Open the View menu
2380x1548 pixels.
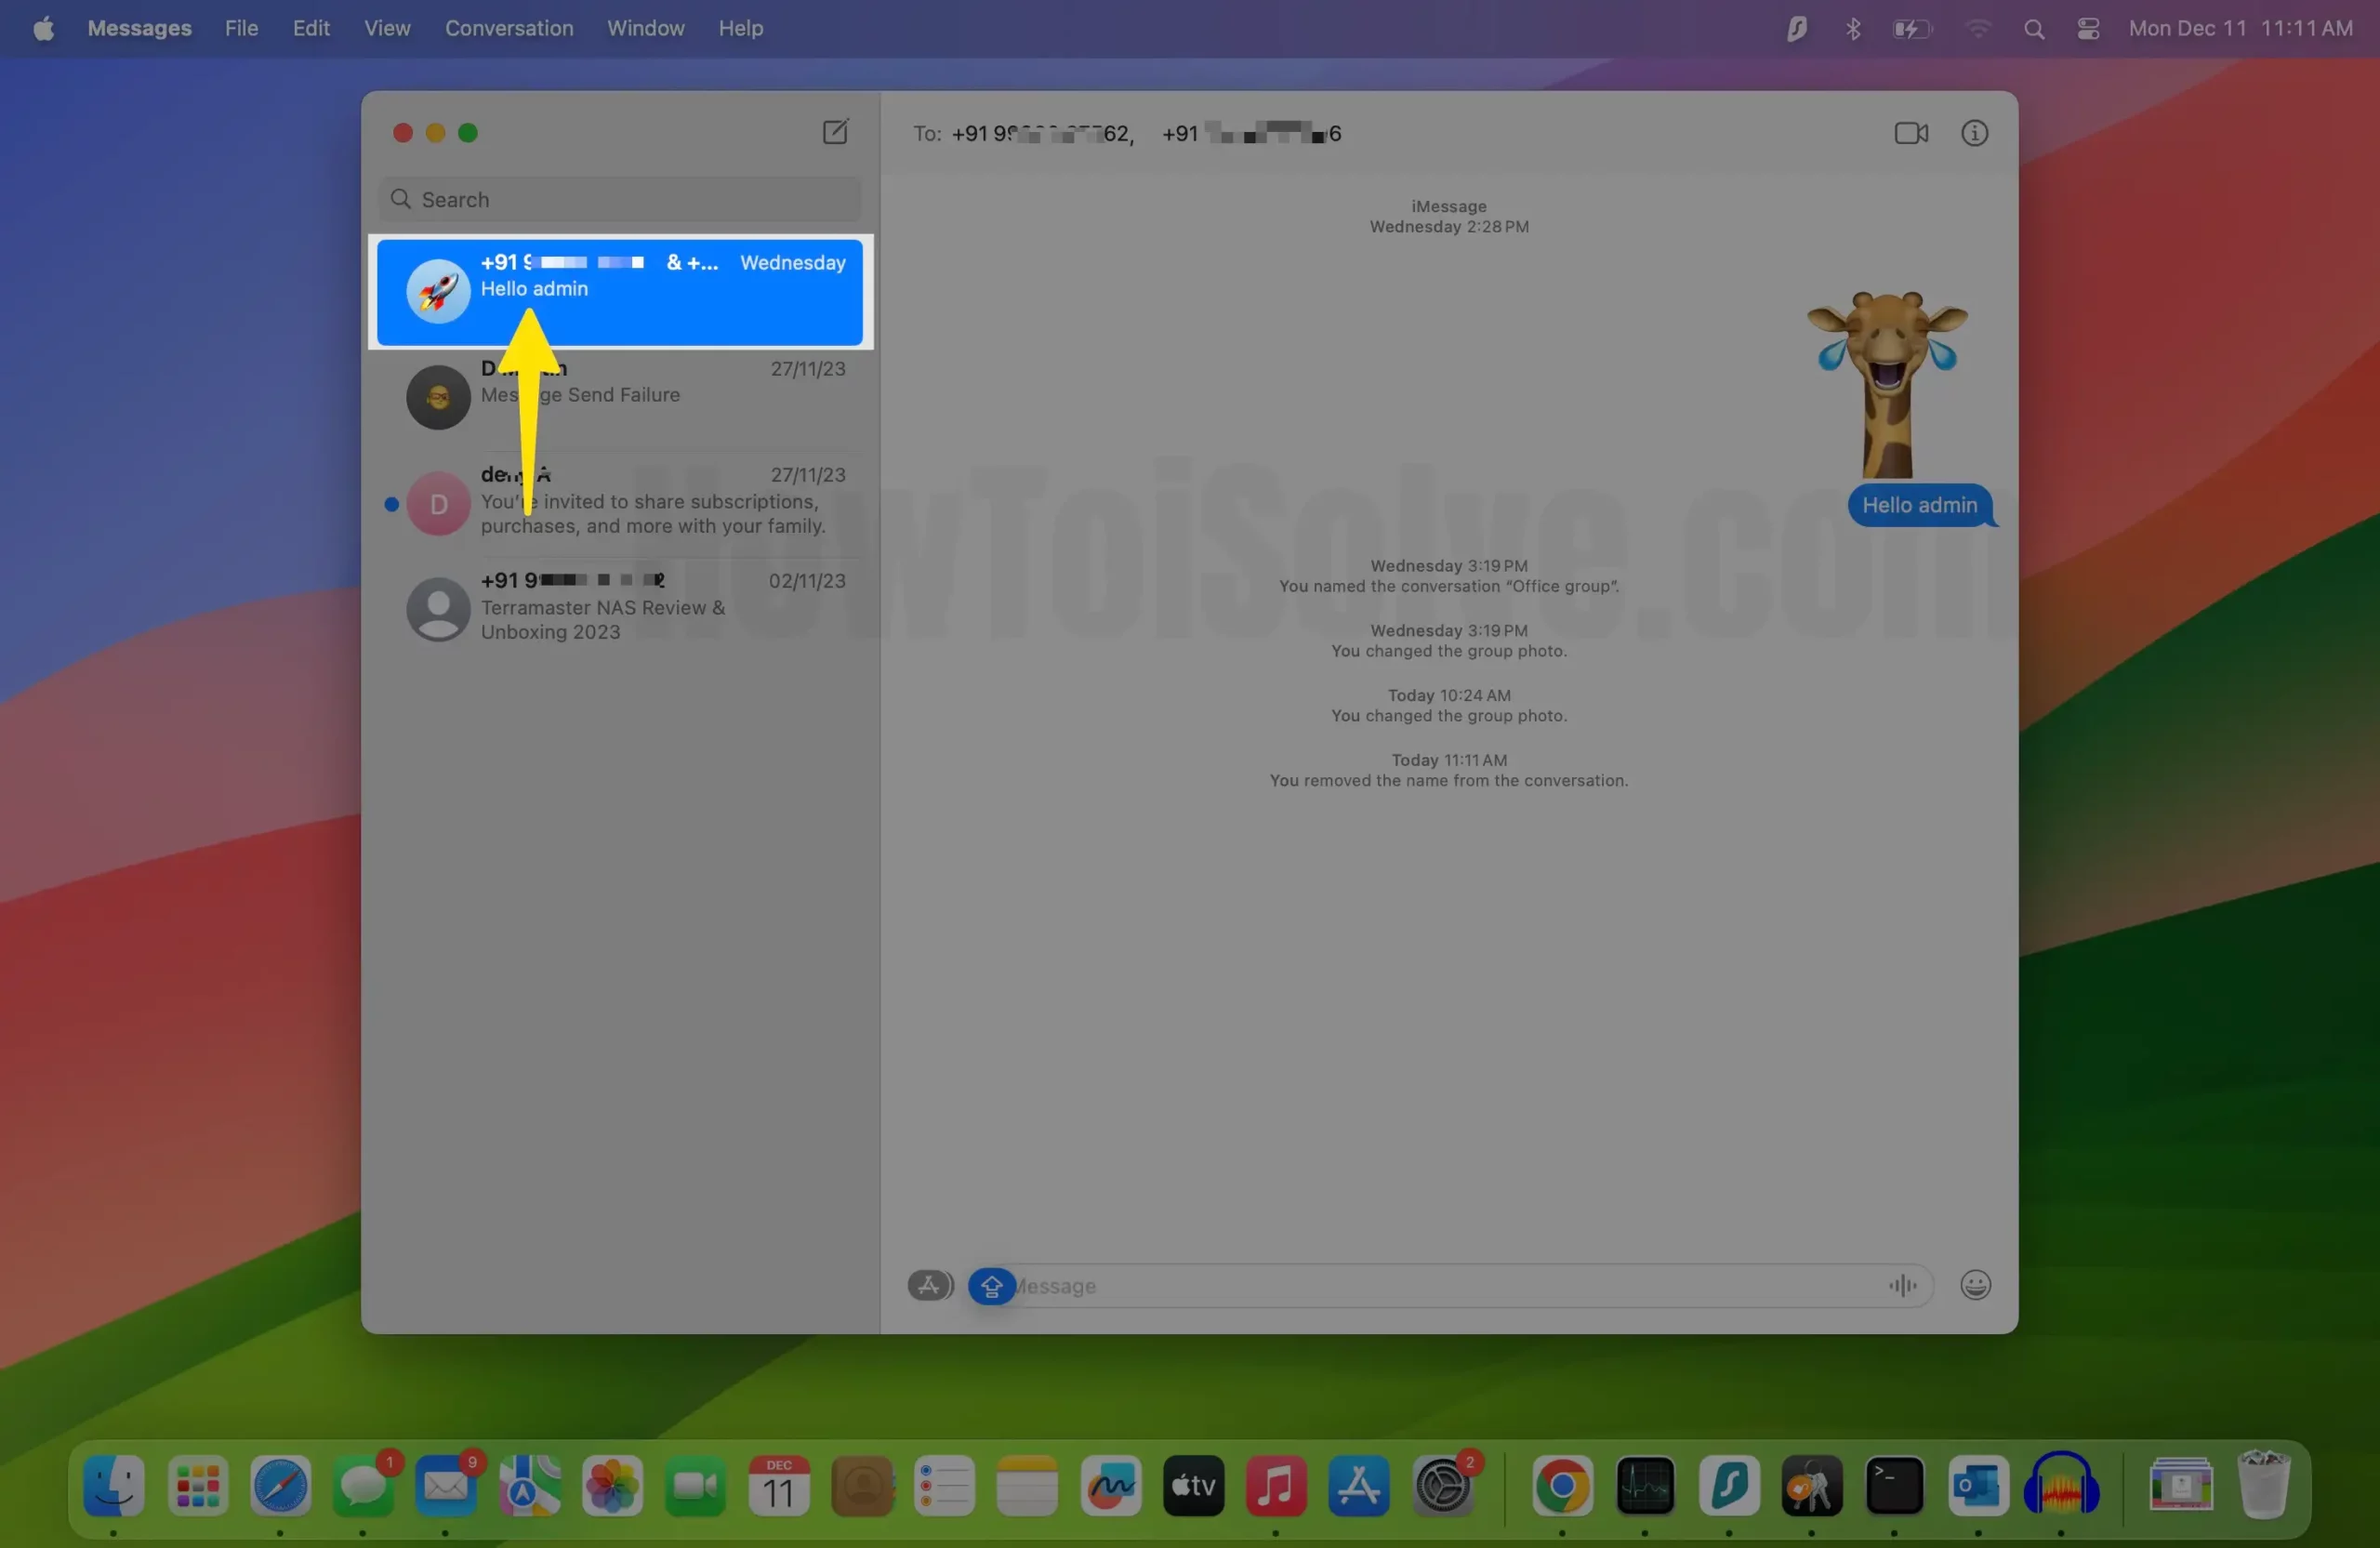387,29
